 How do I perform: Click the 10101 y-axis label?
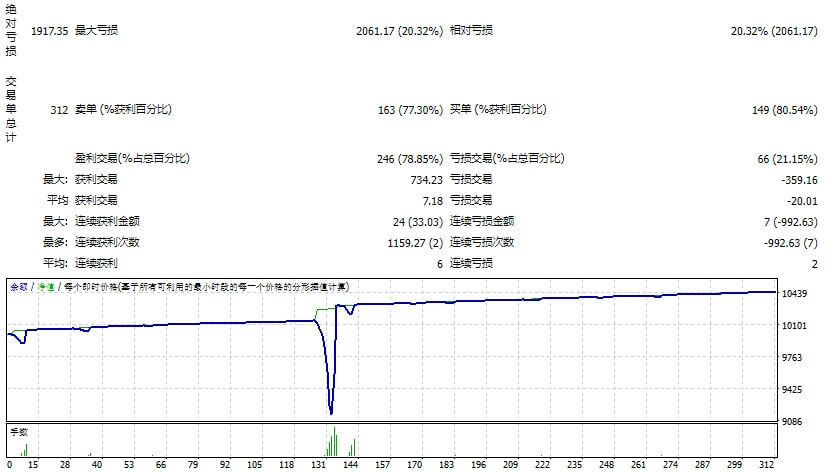794,326
